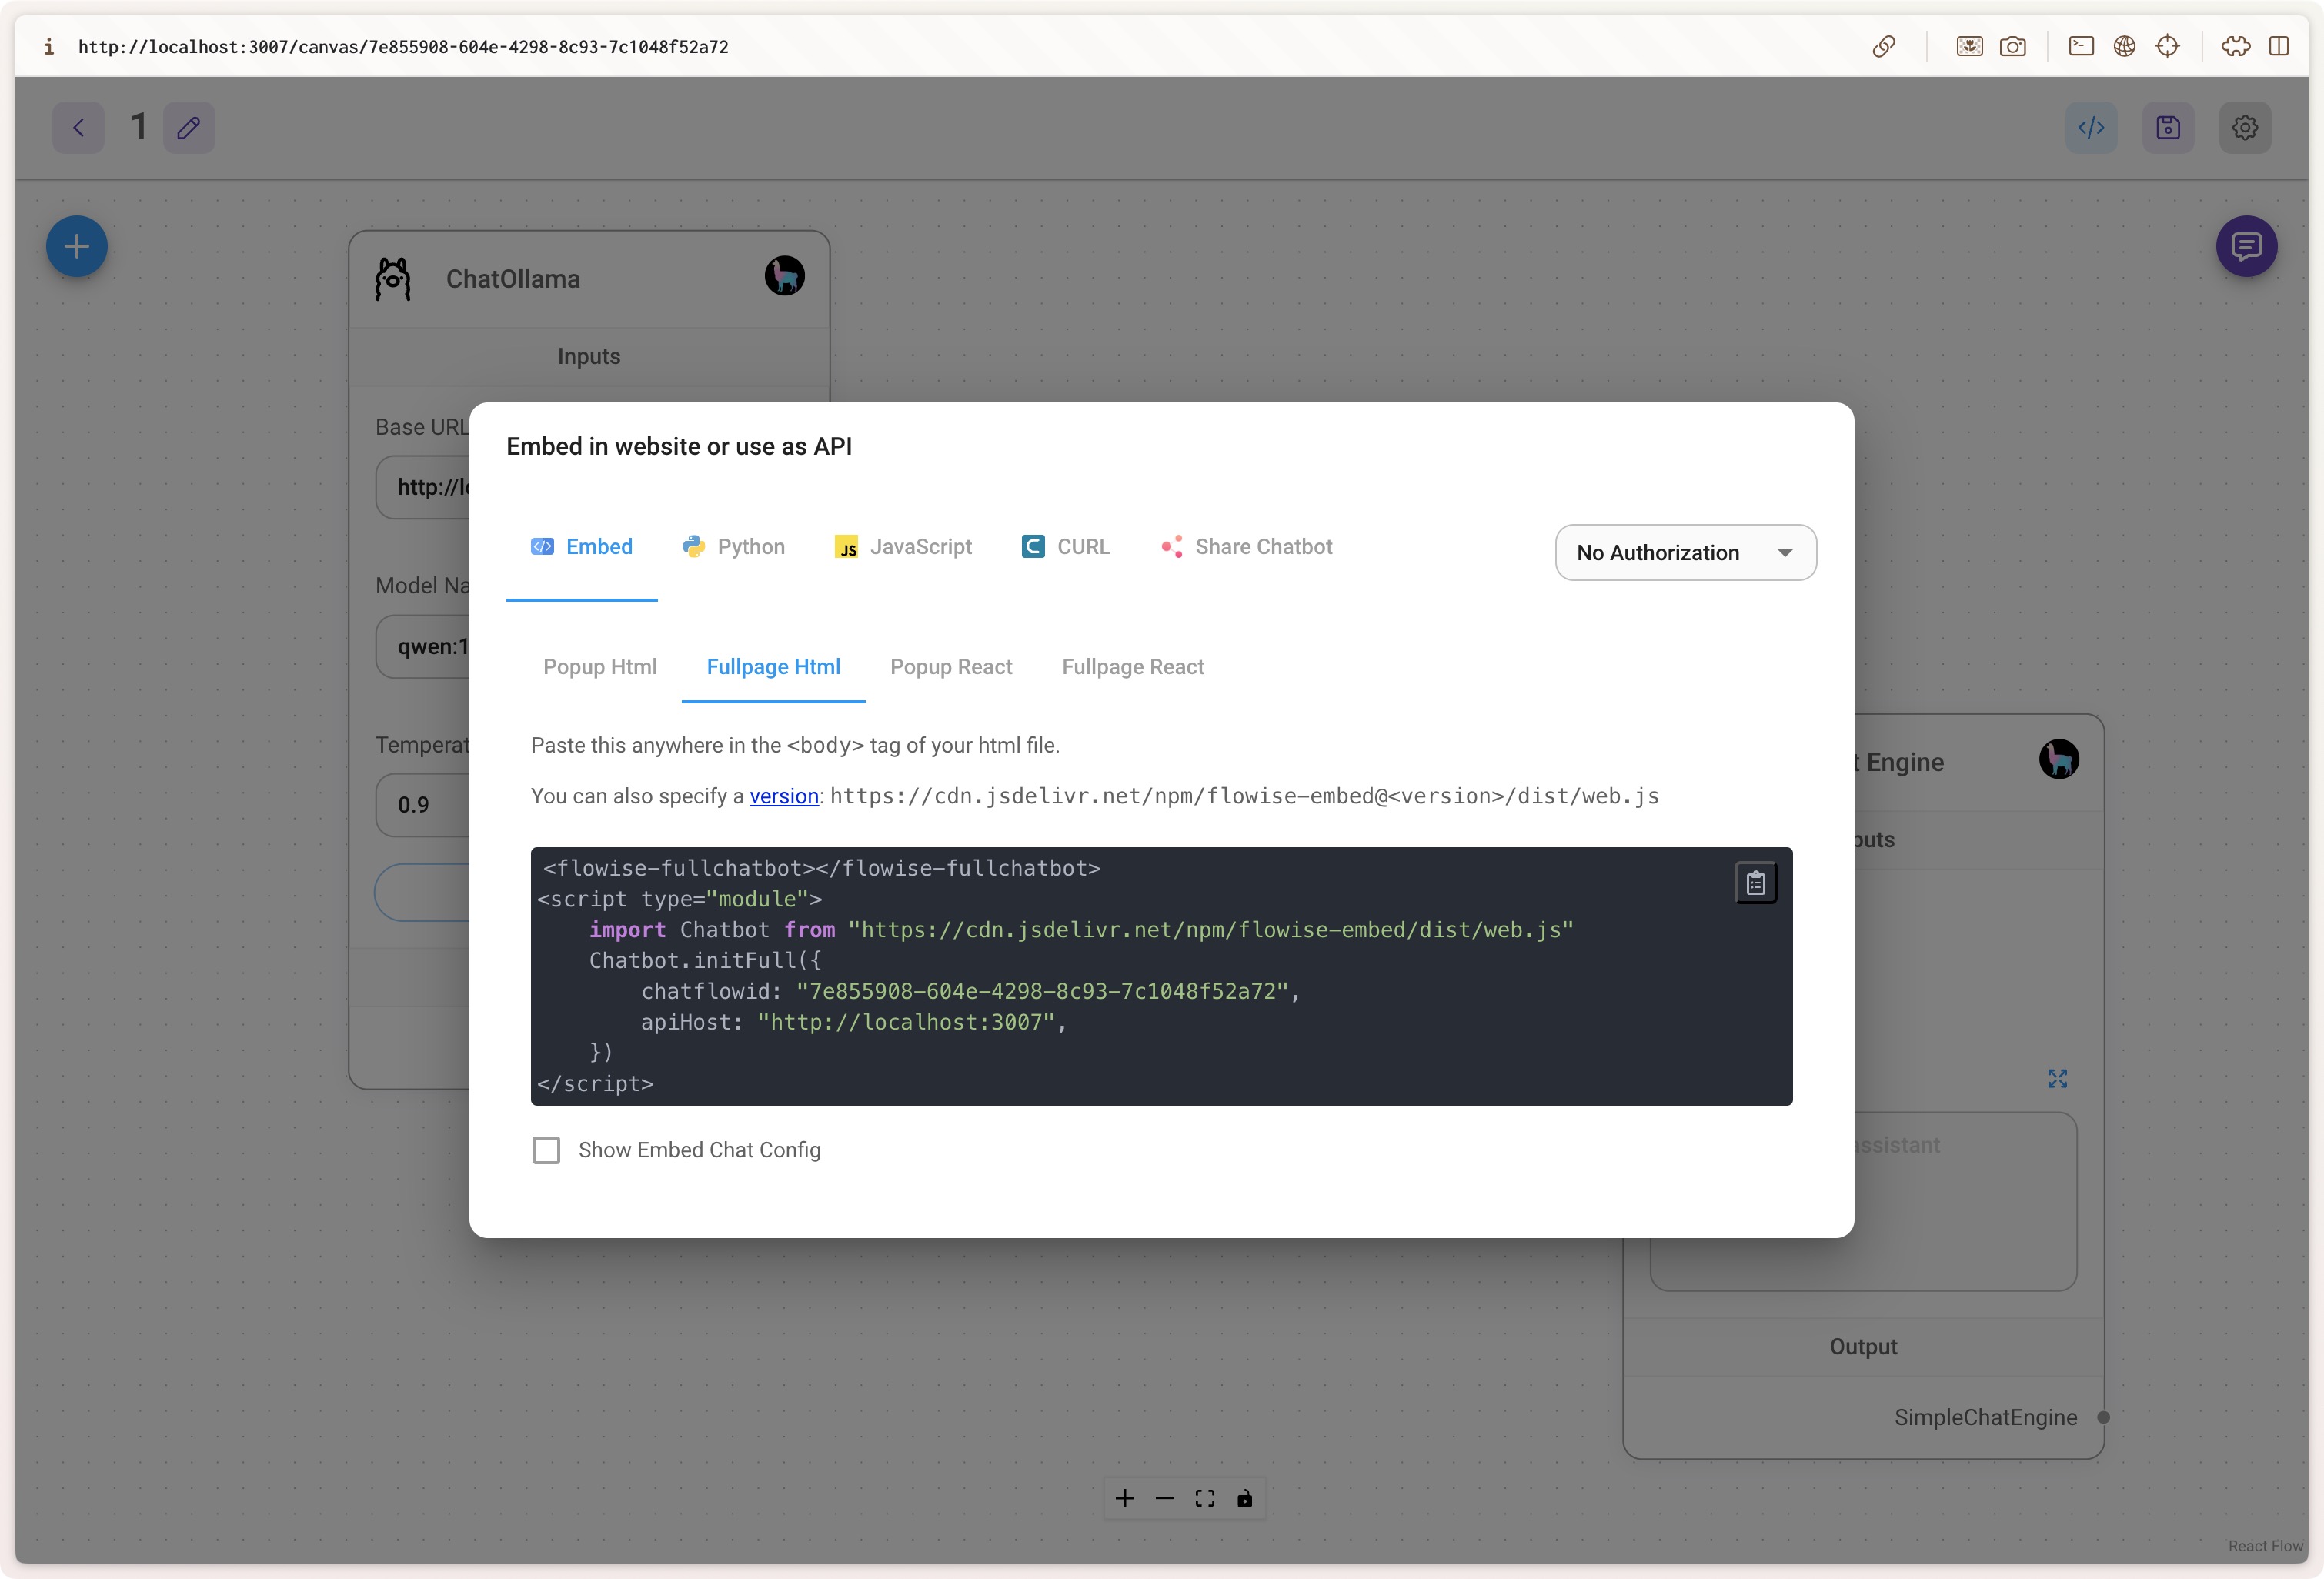The image size is (2324, 1579).
Task: Follow the version hyperlink
Action: point(784,796)
